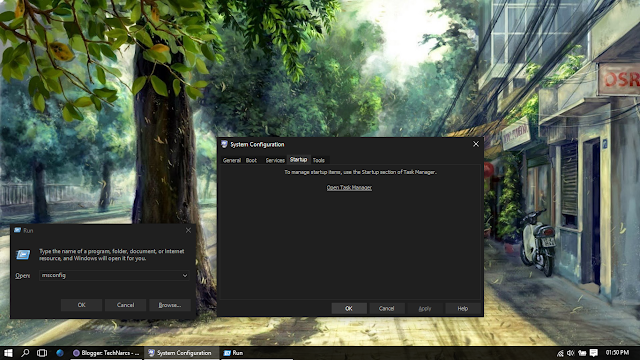Confirm System Configuration with OK
The width and height of the screenshot is (640, 360).
point(349,309)
